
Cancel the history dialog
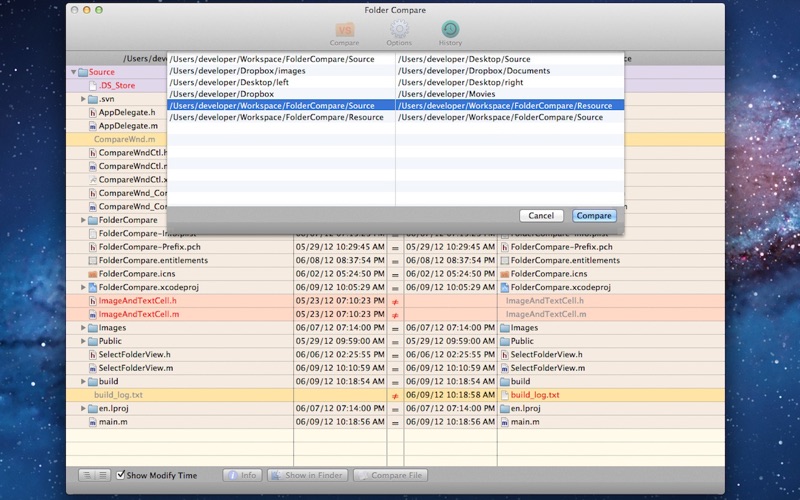(541, 216)
